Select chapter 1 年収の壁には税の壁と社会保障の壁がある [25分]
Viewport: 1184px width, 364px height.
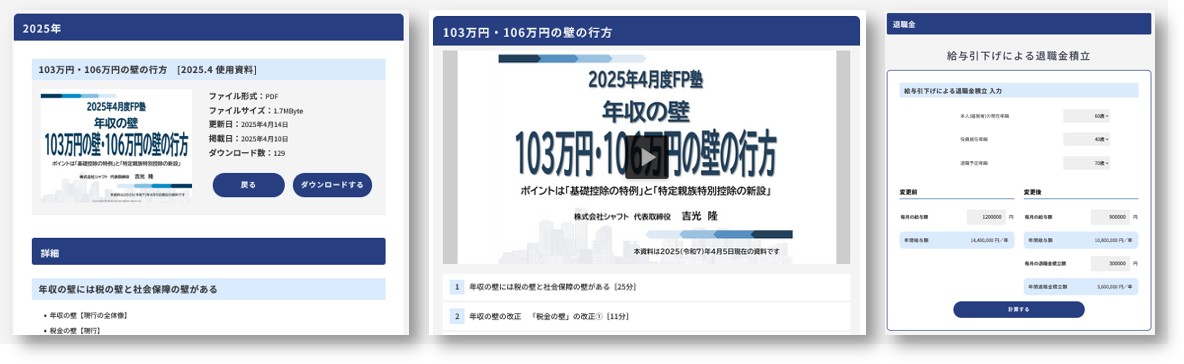click(x=647, y=287)
